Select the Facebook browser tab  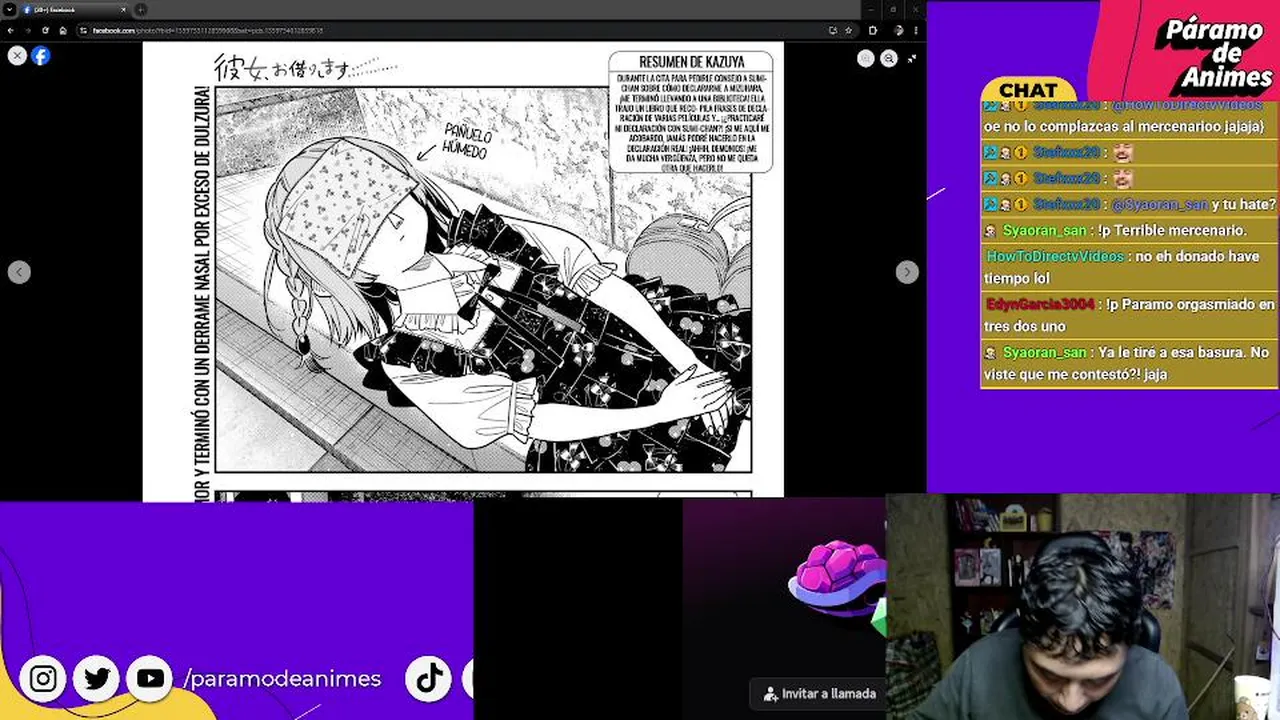pyautogui.click(x=74, y=10)
